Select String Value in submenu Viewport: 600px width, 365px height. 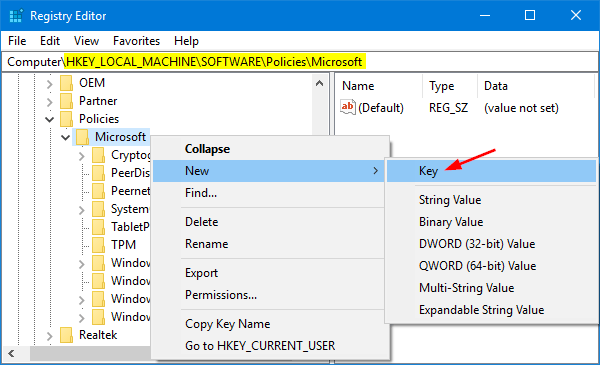(x=491, y=200)
